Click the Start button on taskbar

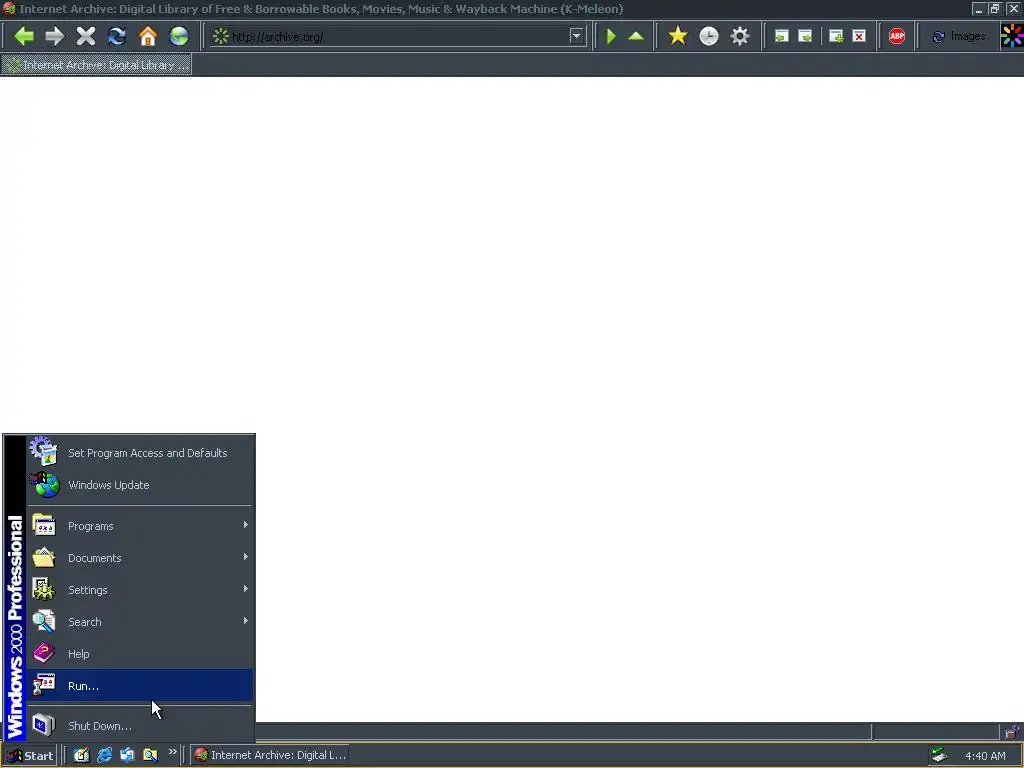coord(29,756)
